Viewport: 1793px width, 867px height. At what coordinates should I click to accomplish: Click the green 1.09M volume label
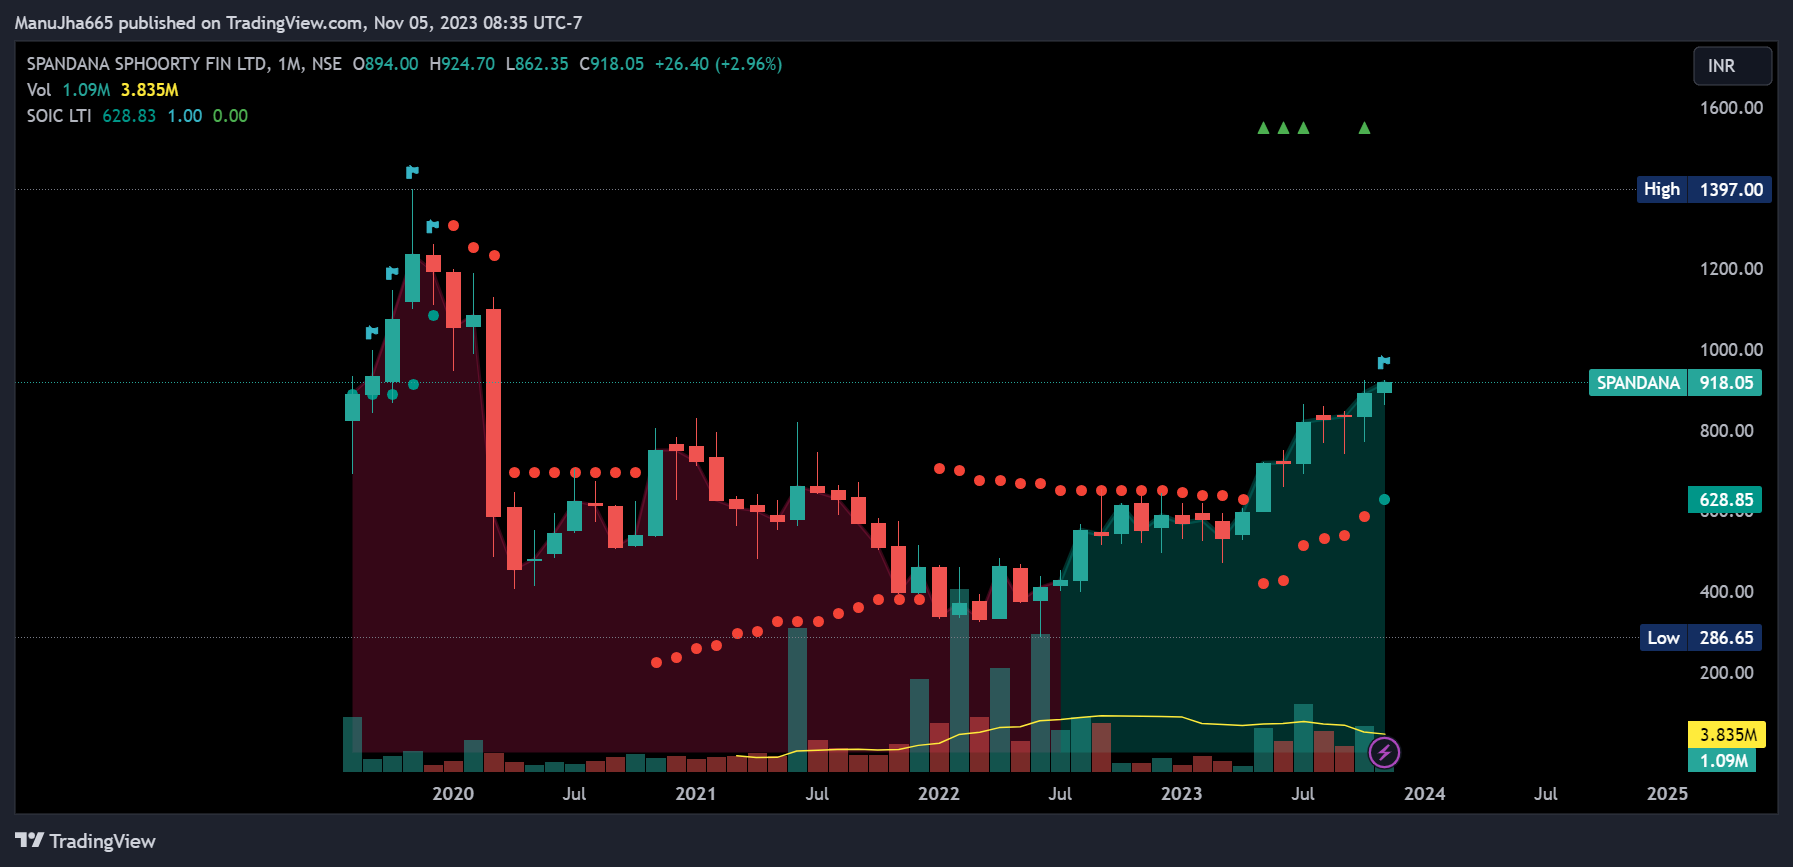[x=1723, y=761]
